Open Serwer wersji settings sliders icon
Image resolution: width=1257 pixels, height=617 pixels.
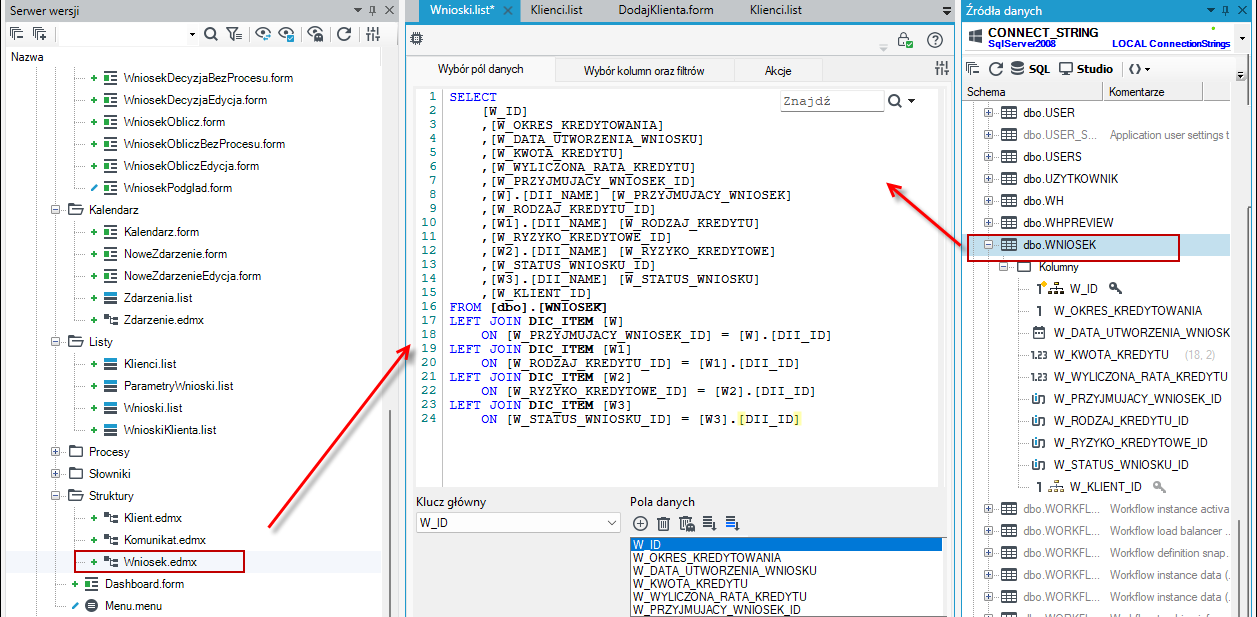(373, 34)
